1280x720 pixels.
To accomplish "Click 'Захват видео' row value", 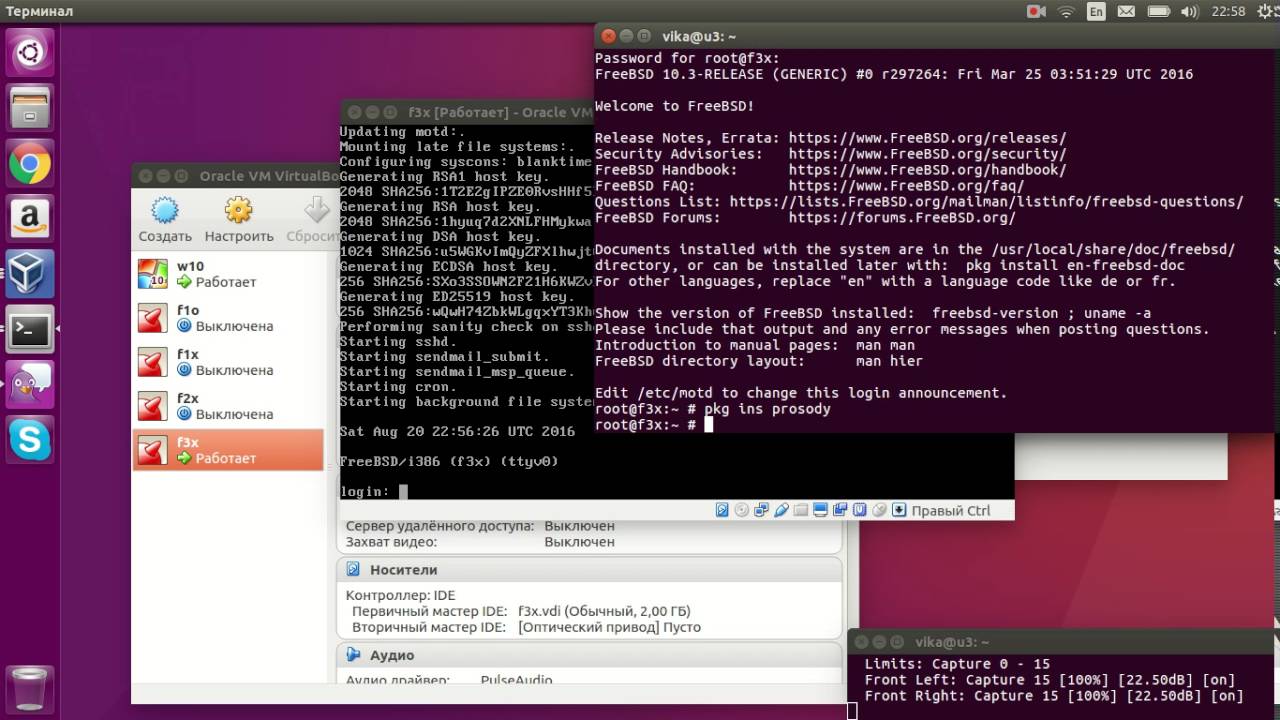I will click(579, 541).
